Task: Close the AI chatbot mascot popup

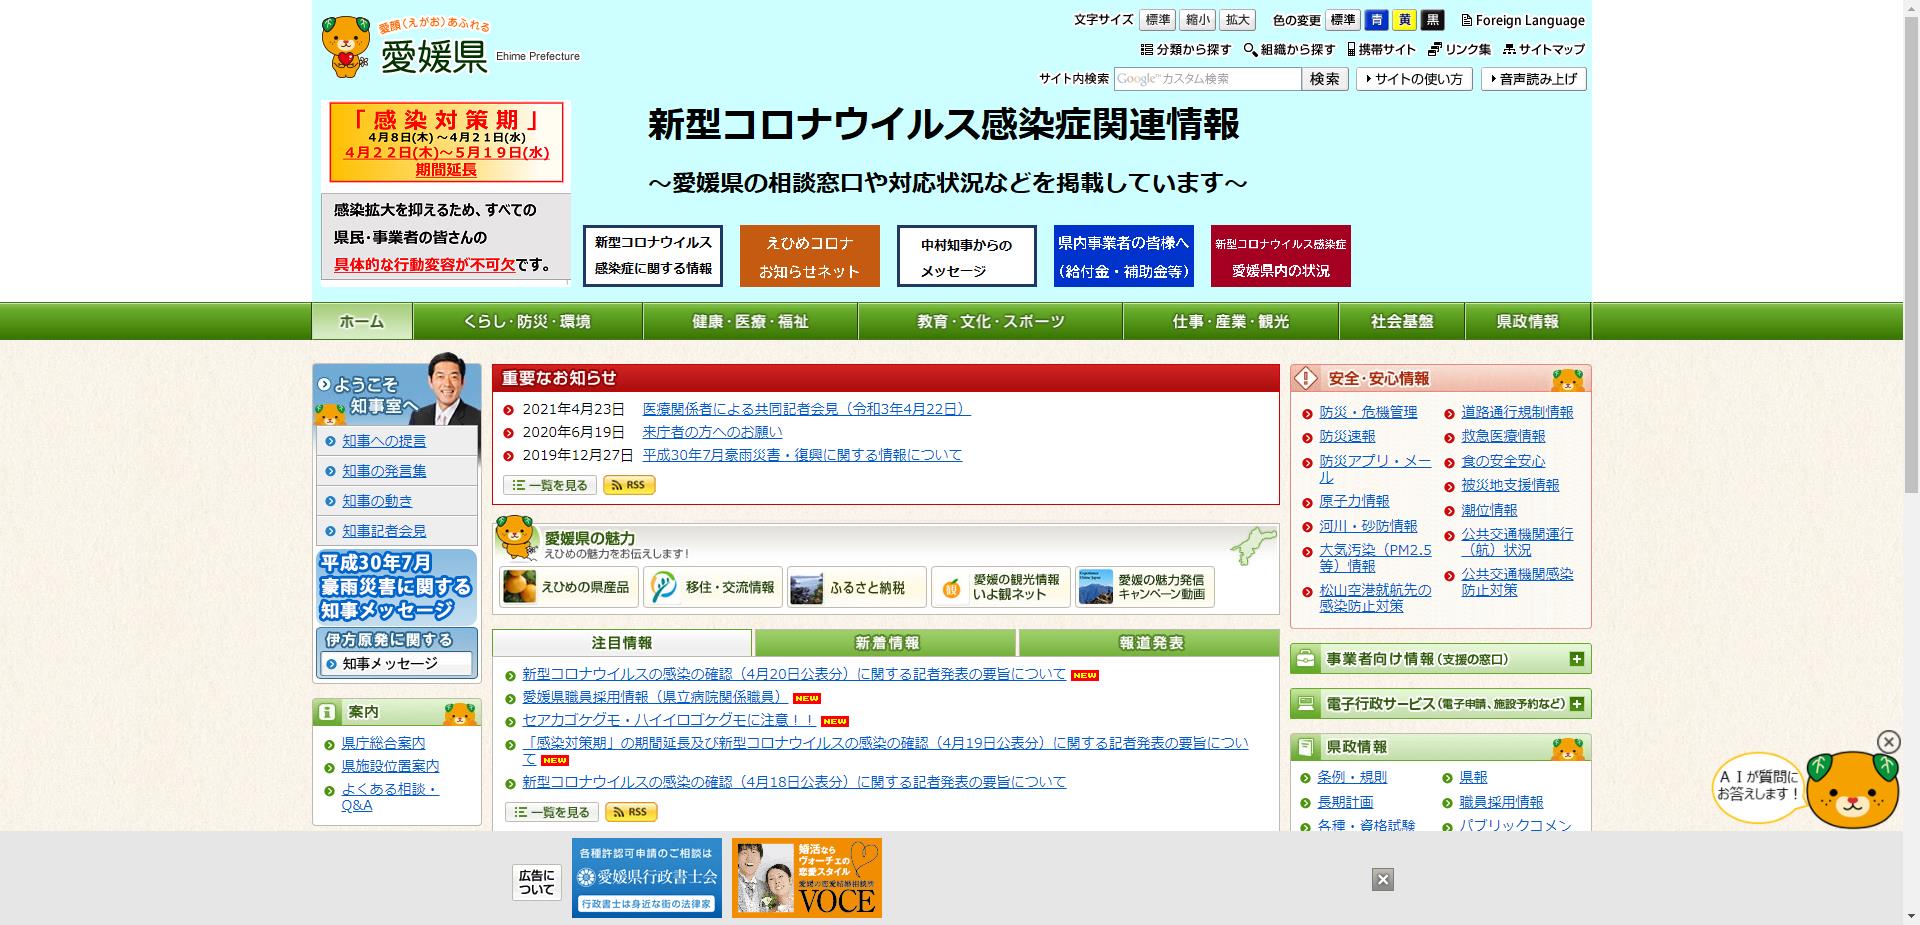Action: pyautogui.click(x=1888, y=741)
